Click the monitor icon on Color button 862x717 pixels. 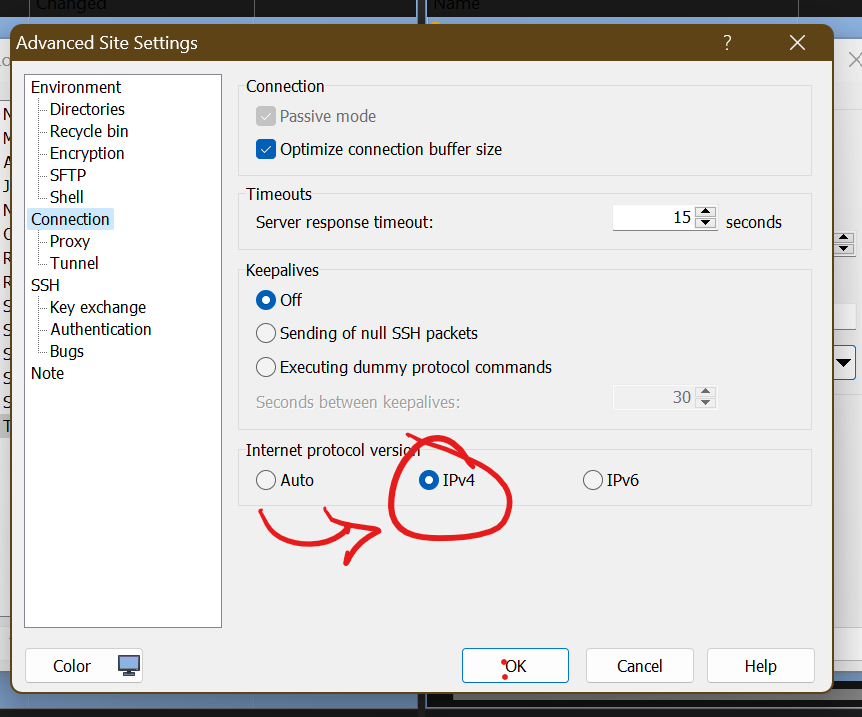128,665
